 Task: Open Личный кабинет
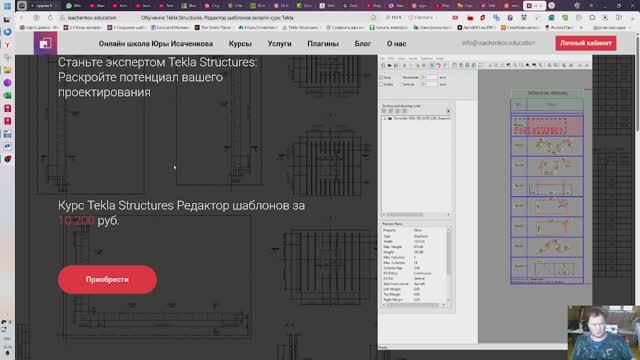pyautogui.click(x=586, y=43)
